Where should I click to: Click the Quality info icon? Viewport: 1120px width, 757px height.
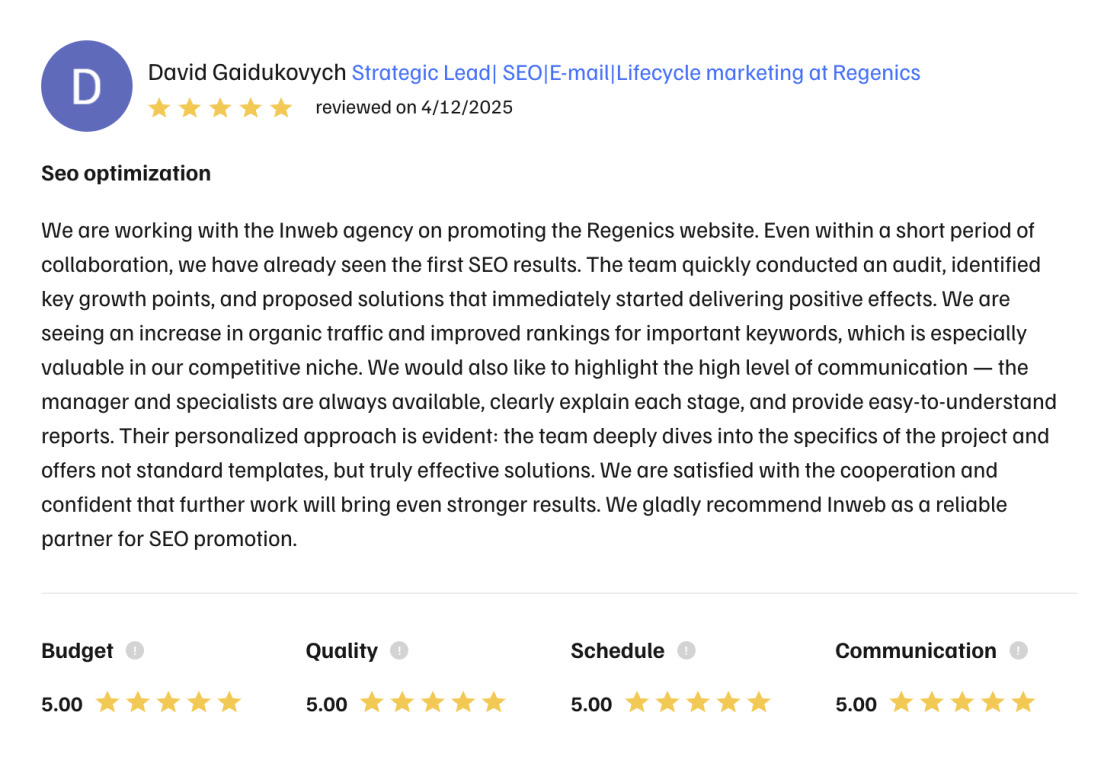(x=399, y=651)
